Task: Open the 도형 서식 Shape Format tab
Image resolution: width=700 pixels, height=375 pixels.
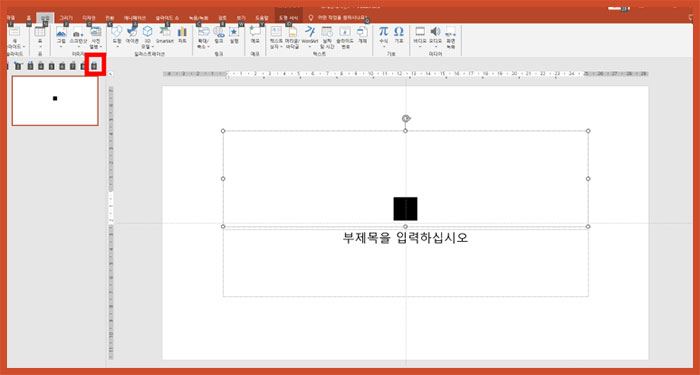Action: point(288,18)
